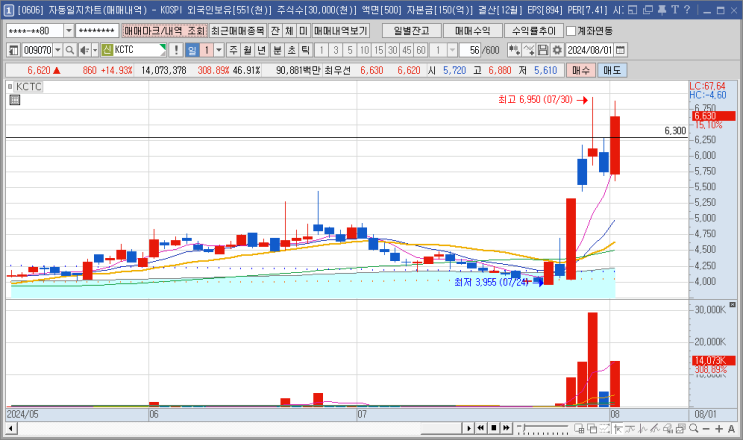Click the speaker sound alert icon

(x=84, y=50)
